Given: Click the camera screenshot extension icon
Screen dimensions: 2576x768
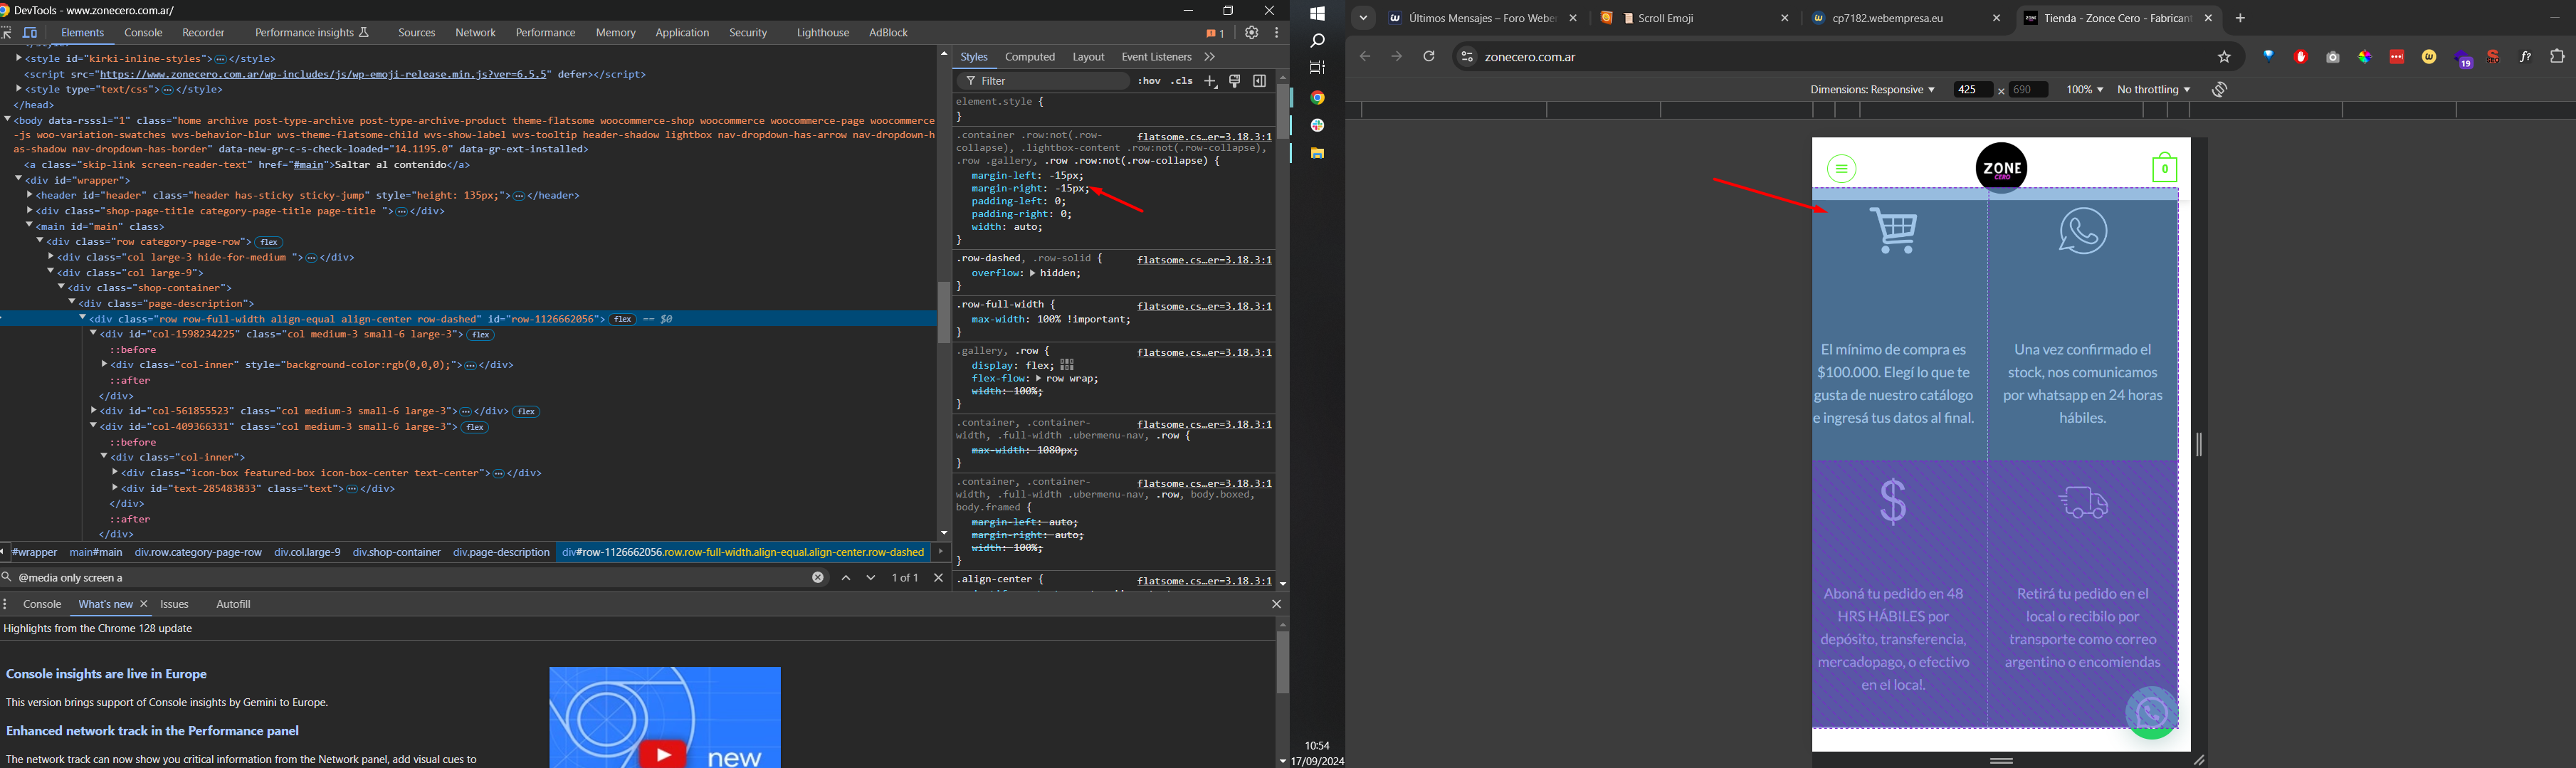Looking at the screenshot, I should click(x=2332, y=58).
